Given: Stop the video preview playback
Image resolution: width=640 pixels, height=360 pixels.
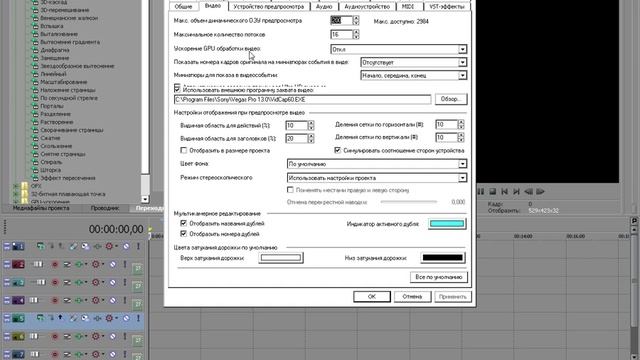Looking at the screenshot, I should click(x=493, y=191).
